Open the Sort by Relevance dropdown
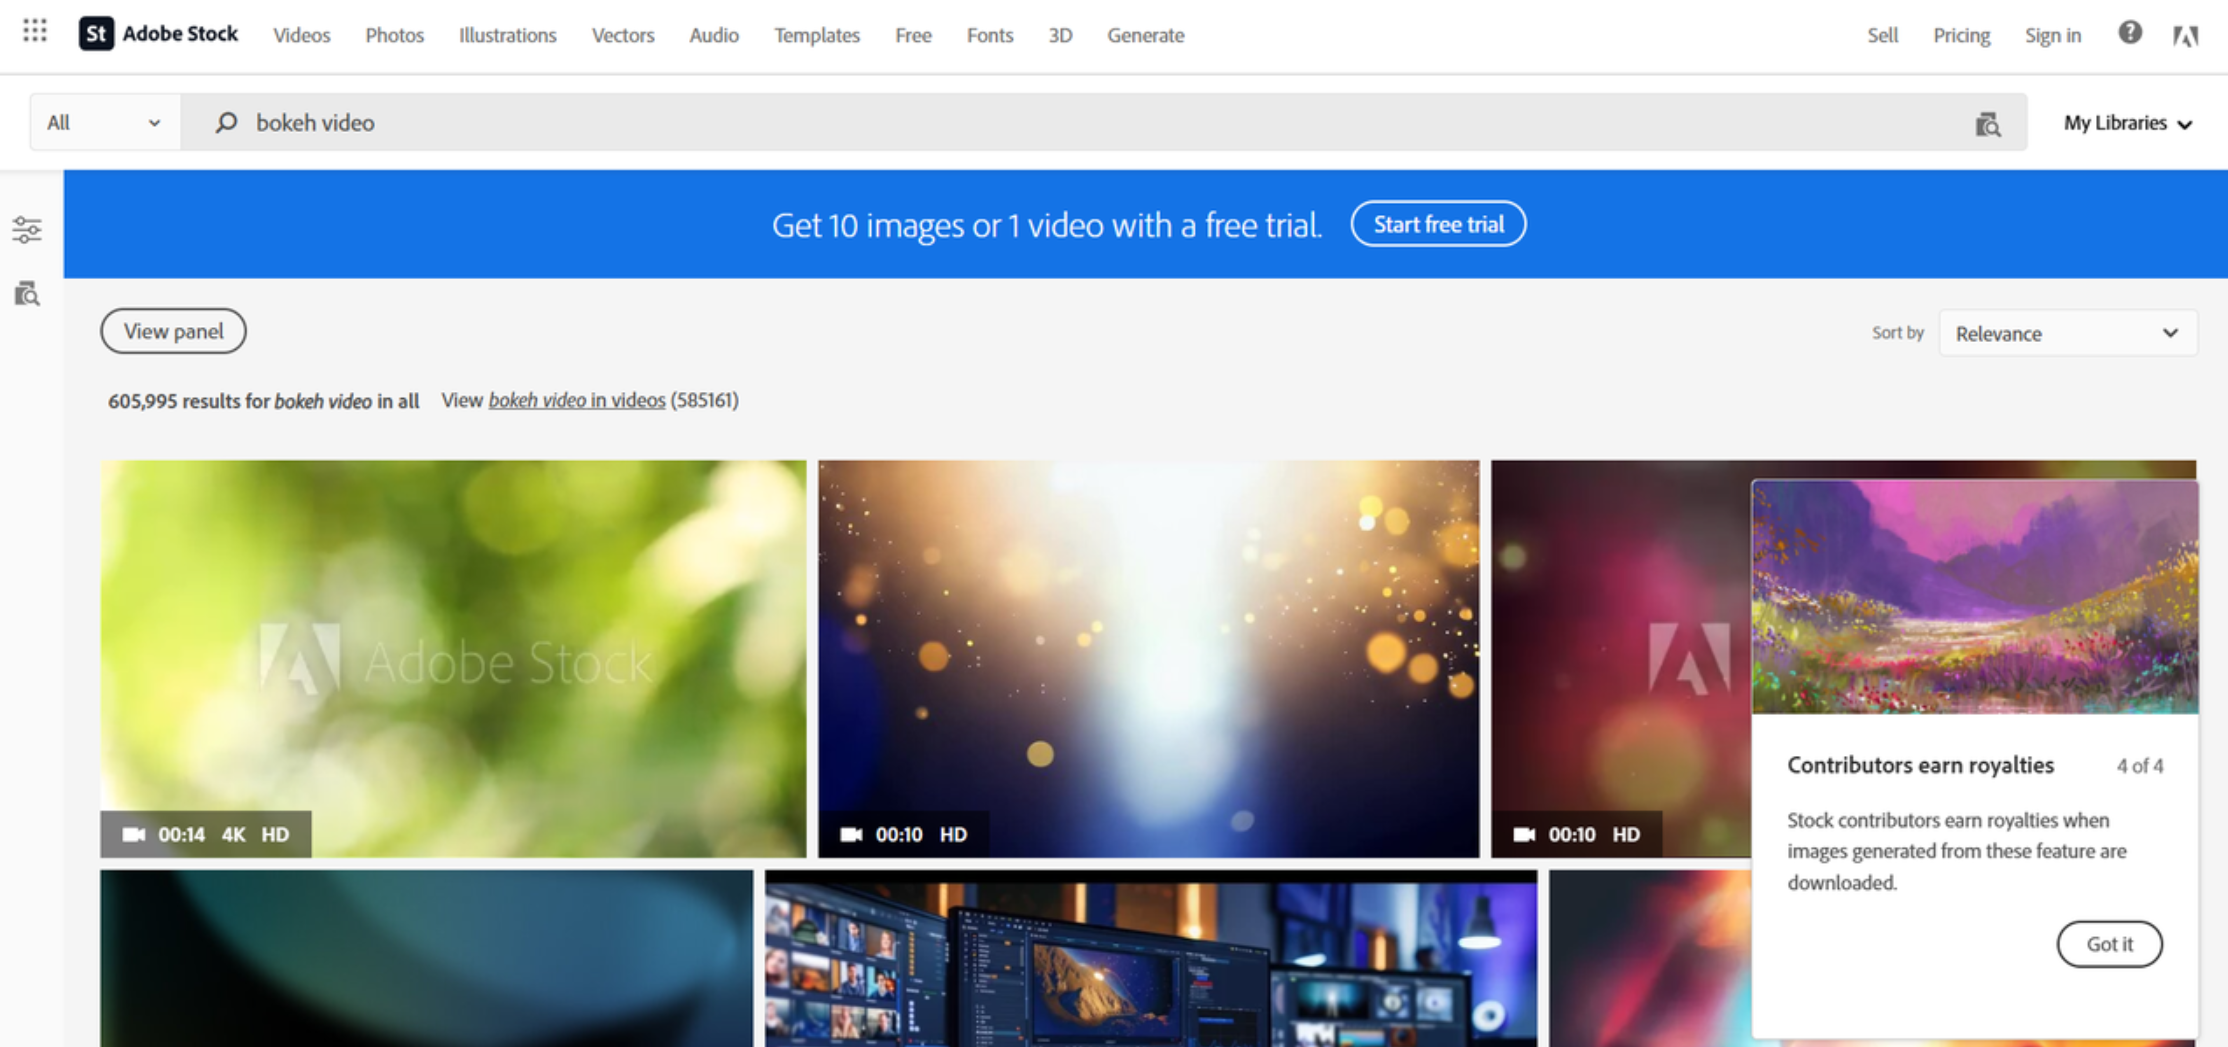 2067,333
